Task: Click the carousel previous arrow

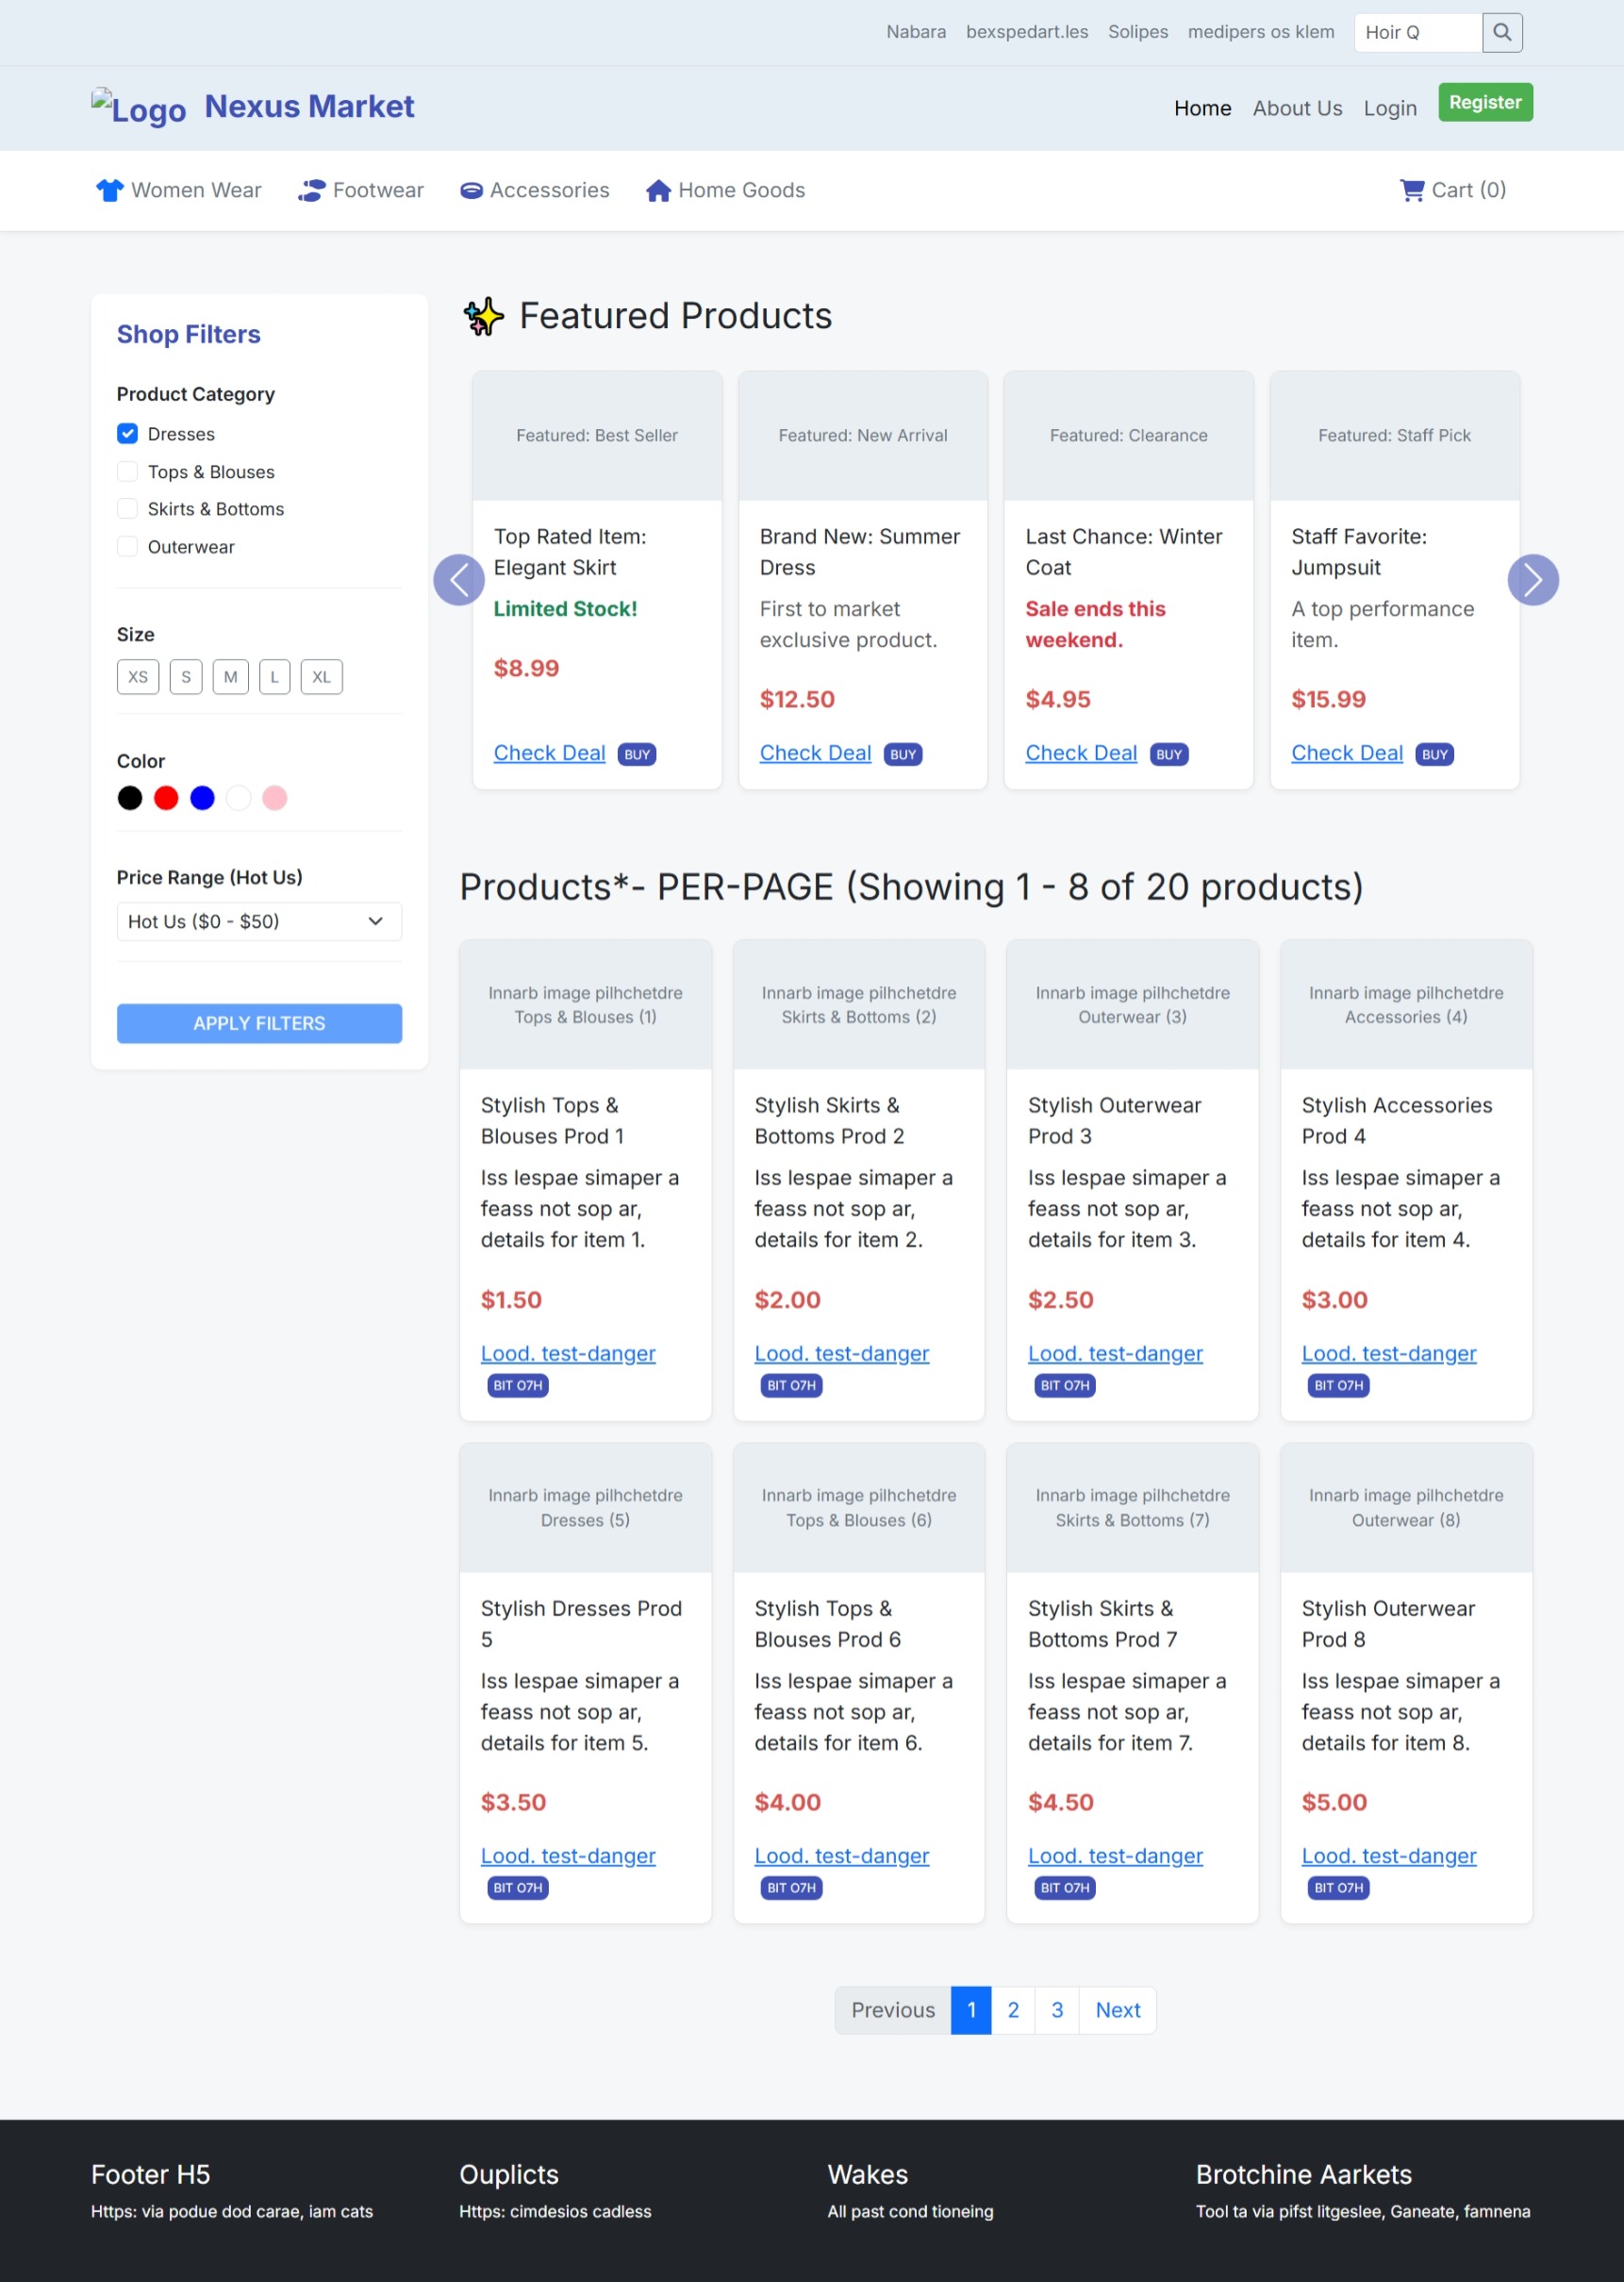Action: [459, 580]
